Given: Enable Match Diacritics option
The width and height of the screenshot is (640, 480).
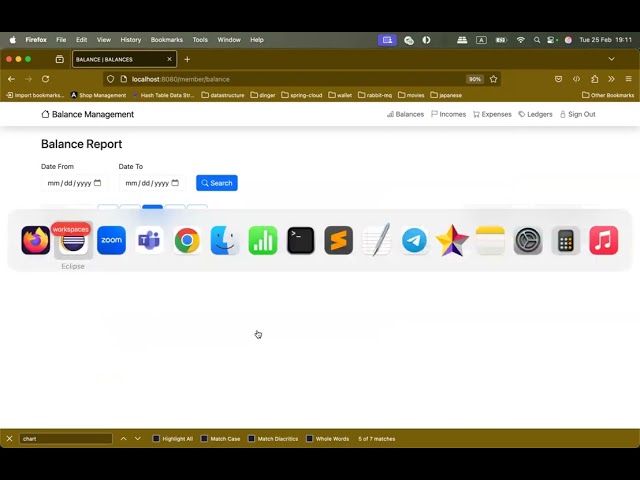Looking at the screenshot, I should 251,438.
